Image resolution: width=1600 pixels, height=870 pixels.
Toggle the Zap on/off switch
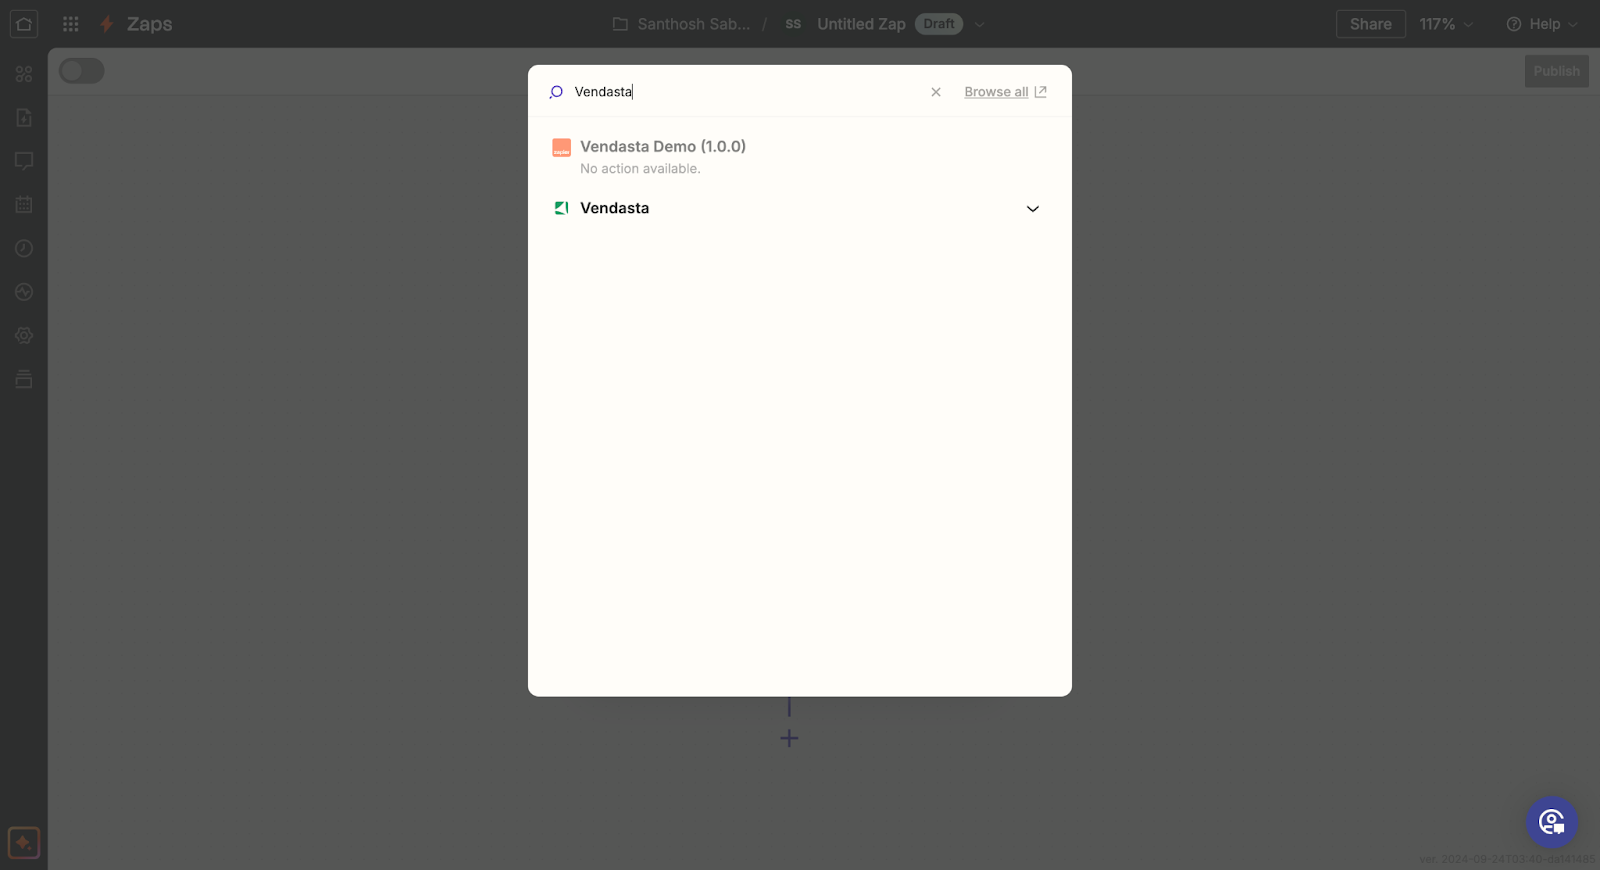point(81,71)
